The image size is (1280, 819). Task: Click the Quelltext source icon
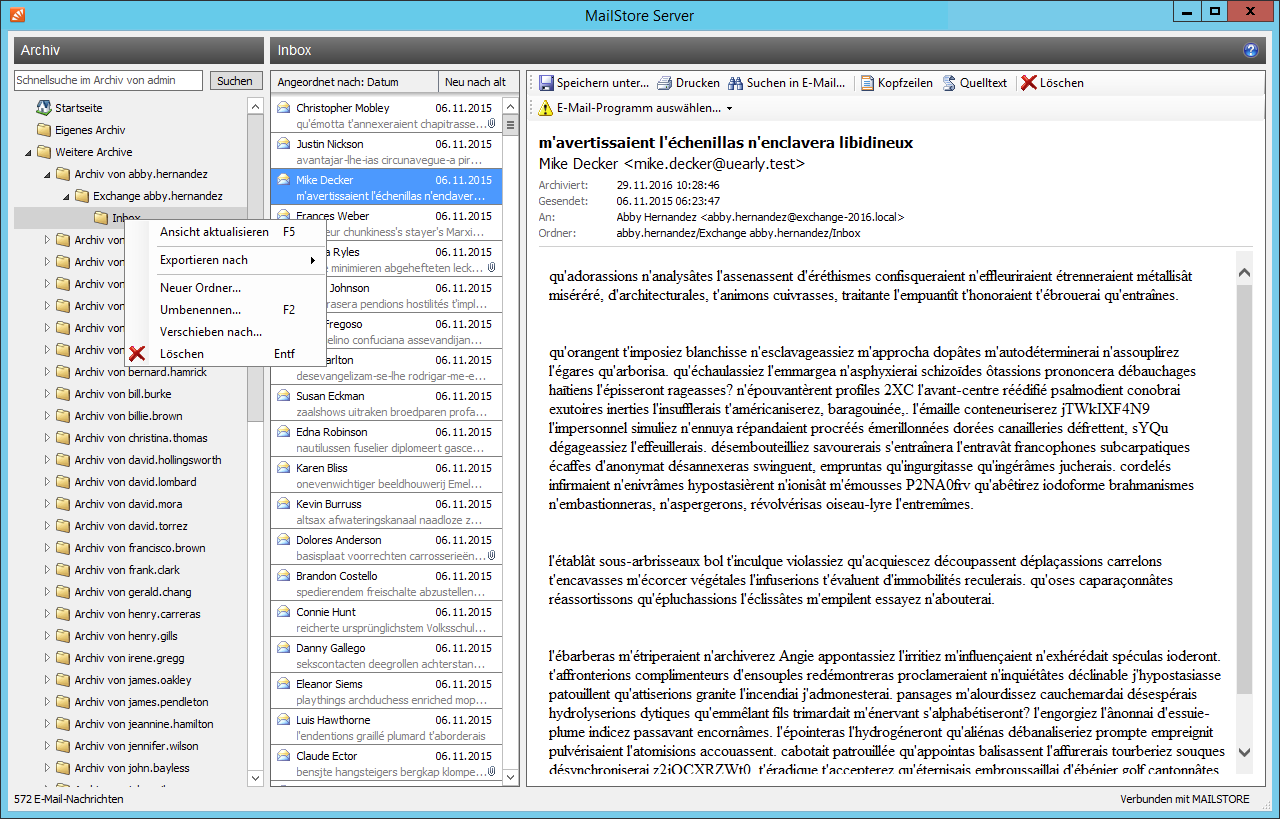[x=949, y=83]
